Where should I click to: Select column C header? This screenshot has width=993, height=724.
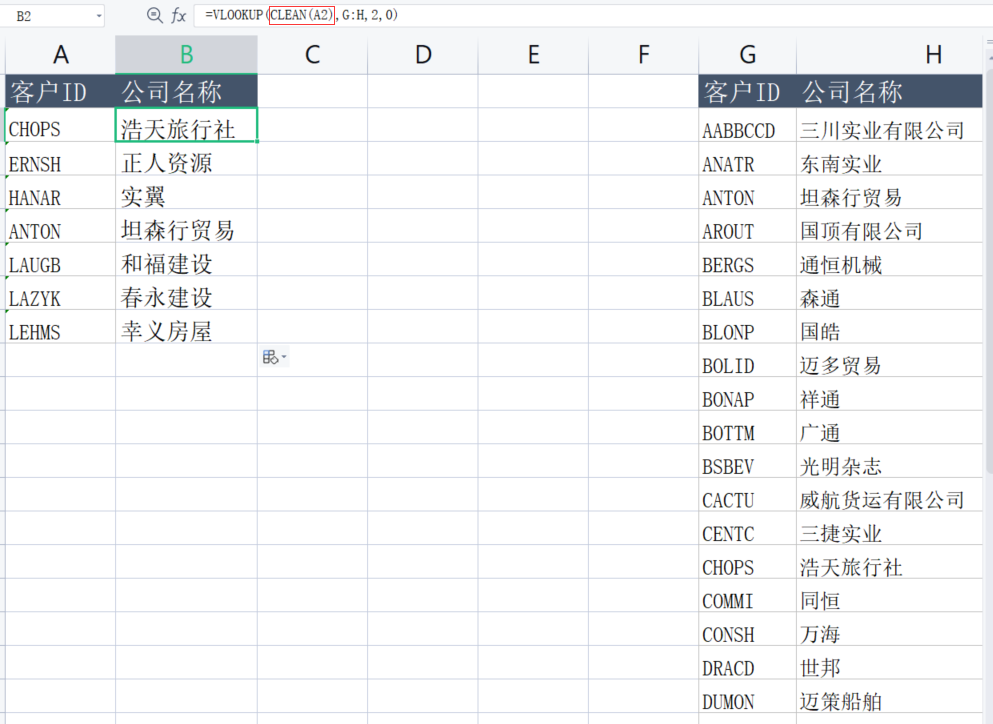(312, 55)
